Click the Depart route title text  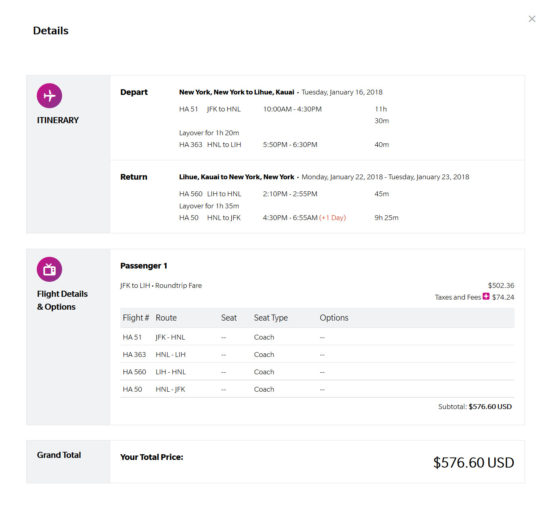tap(236, 92)
